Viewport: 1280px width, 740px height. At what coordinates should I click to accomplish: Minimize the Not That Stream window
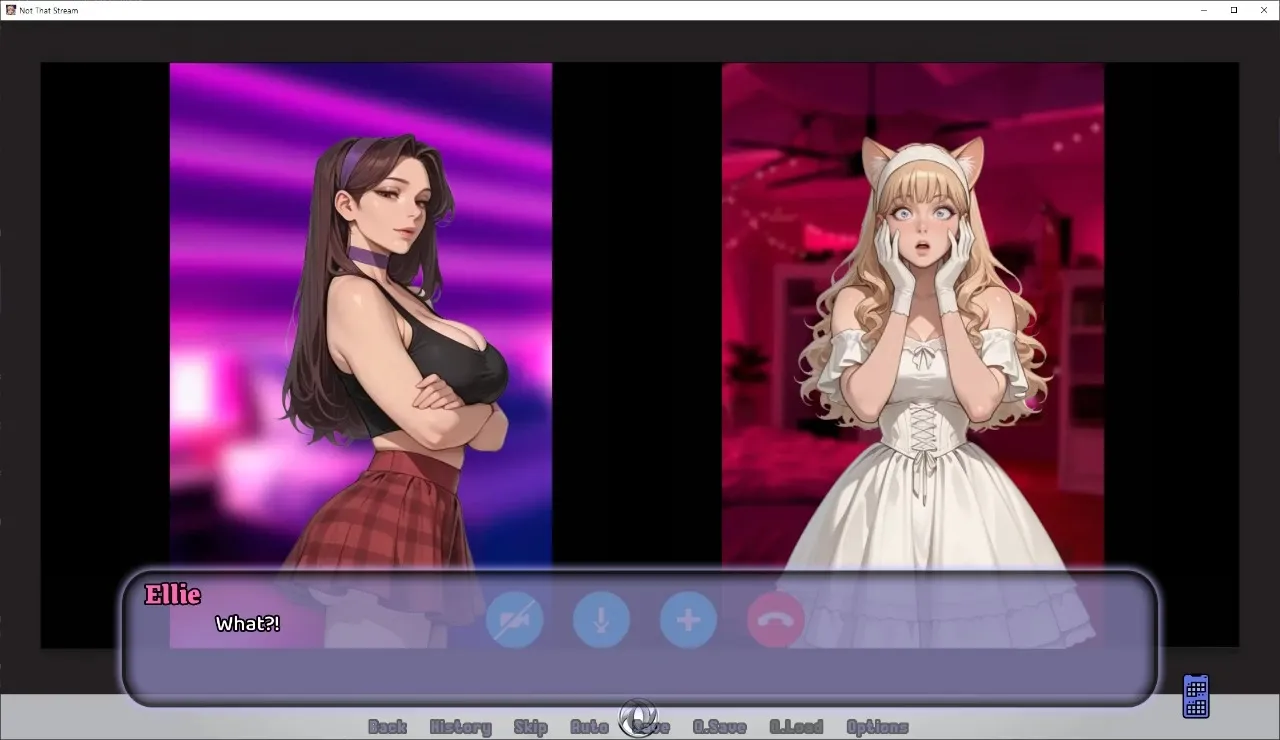(1203, 10)
